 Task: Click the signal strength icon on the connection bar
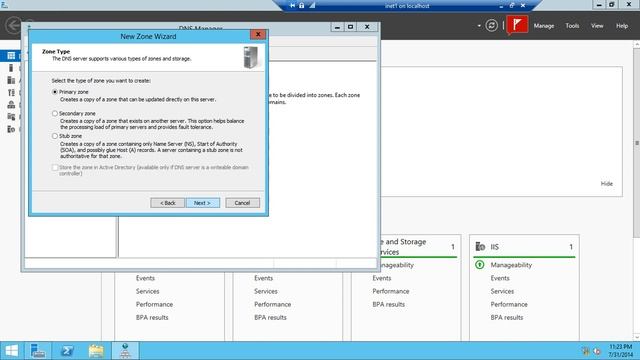(x=312, y=6)
